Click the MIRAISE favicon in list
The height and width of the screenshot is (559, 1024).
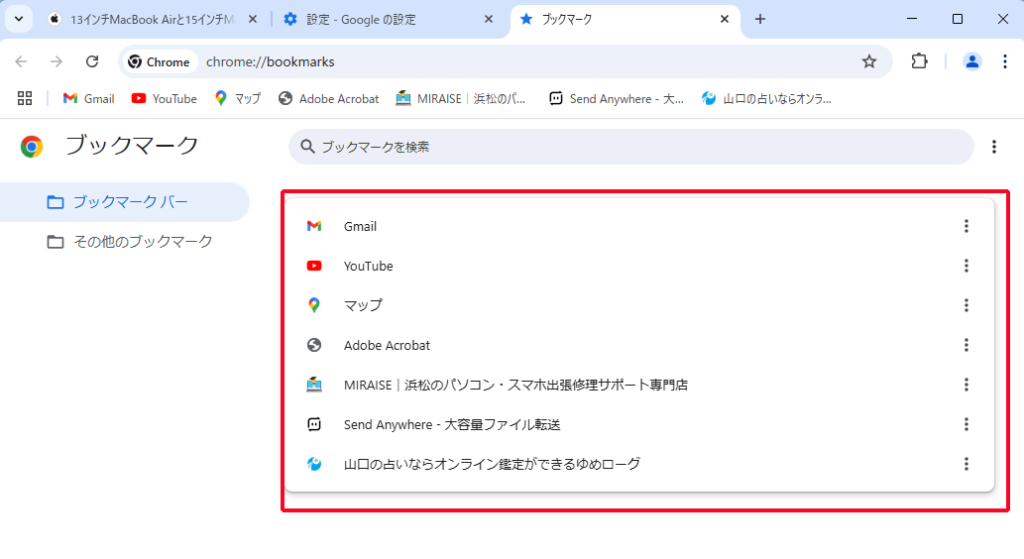[314, 385]
